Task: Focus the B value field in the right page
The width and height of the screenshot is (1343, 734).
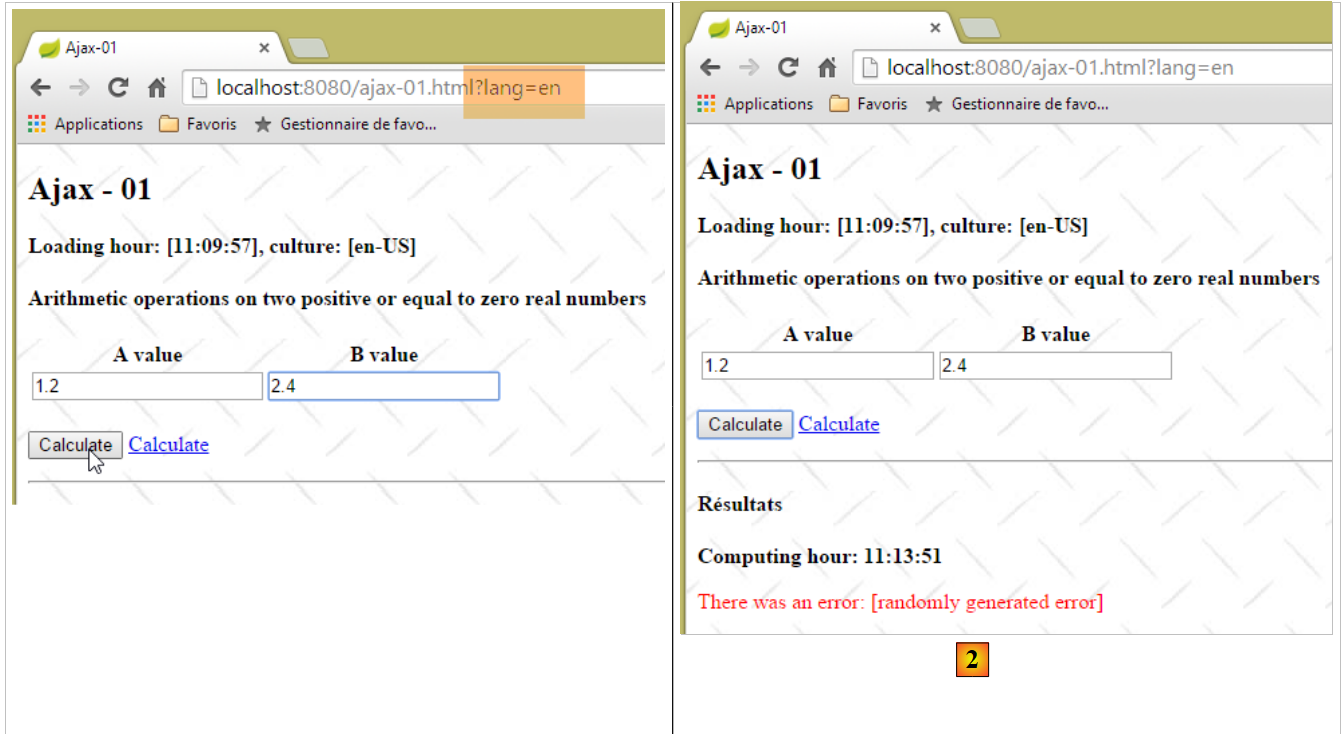Action: click(x=1055, y=366)
